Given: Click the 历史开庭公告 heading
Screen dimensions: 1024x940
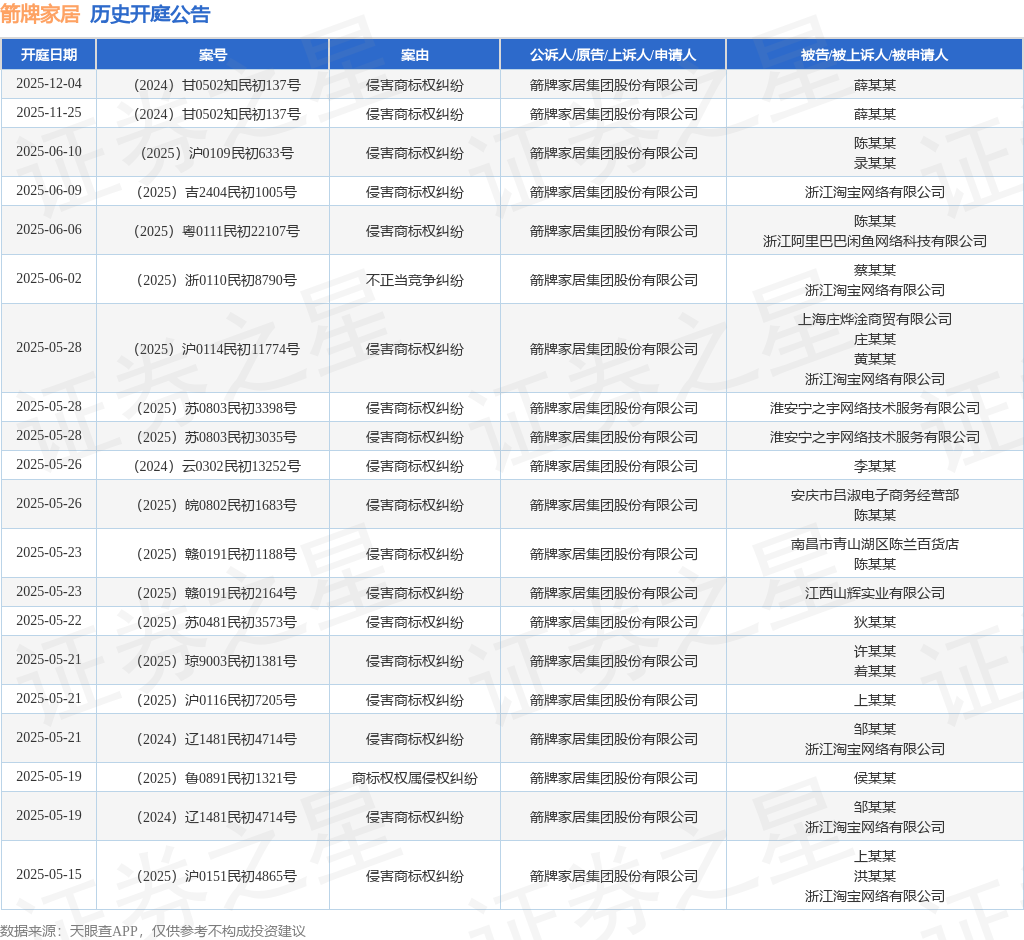Looking at the screenshot, I should tap(150, 14).
